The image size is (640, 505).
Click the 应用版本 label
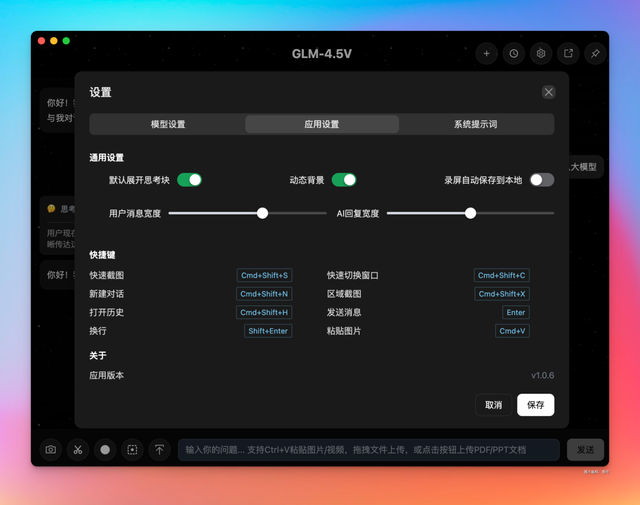[107, 376]
